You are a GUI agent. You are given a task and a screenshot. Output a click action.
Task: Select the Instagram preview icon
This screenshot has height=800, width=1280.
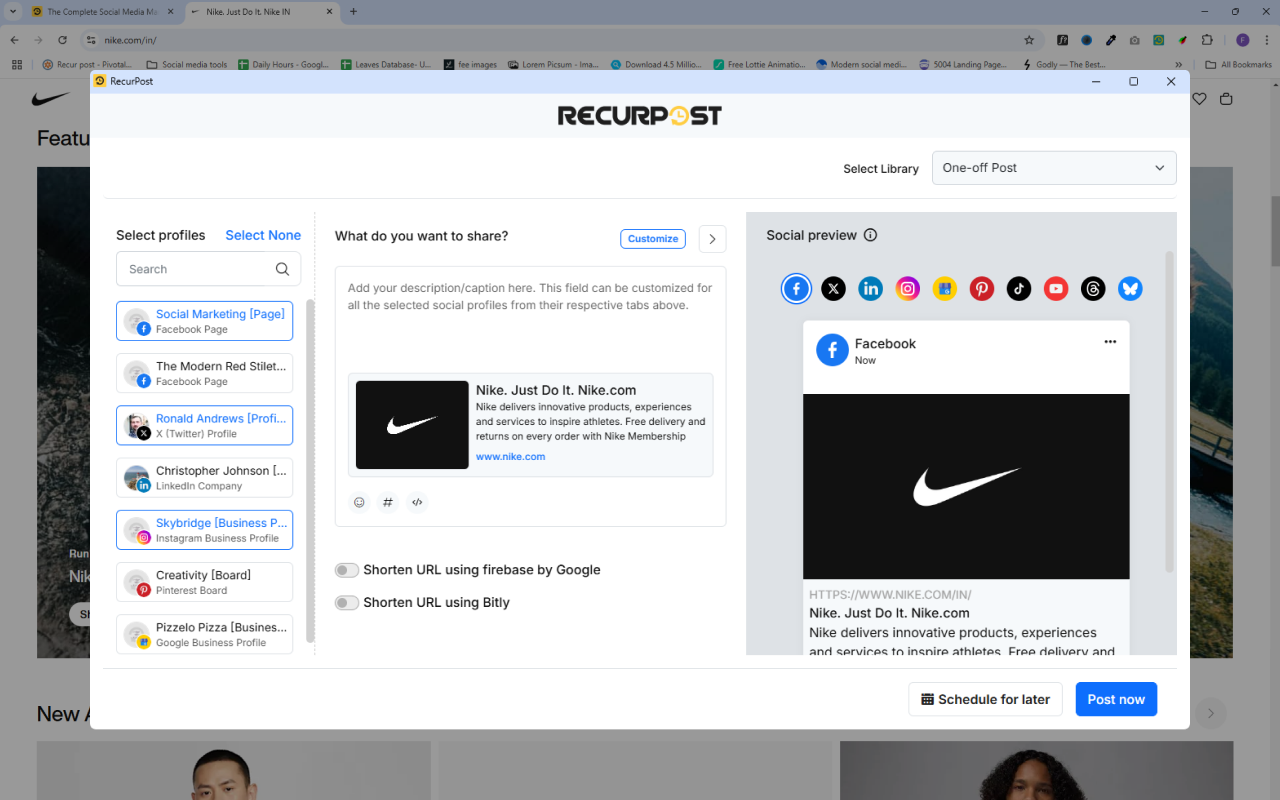click(907, 288)
